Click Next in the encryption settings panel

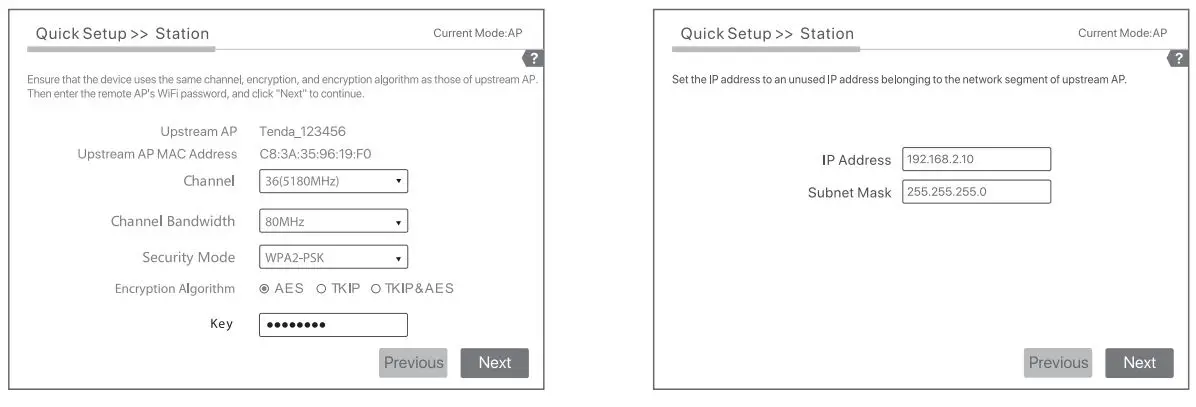(494, 363)
